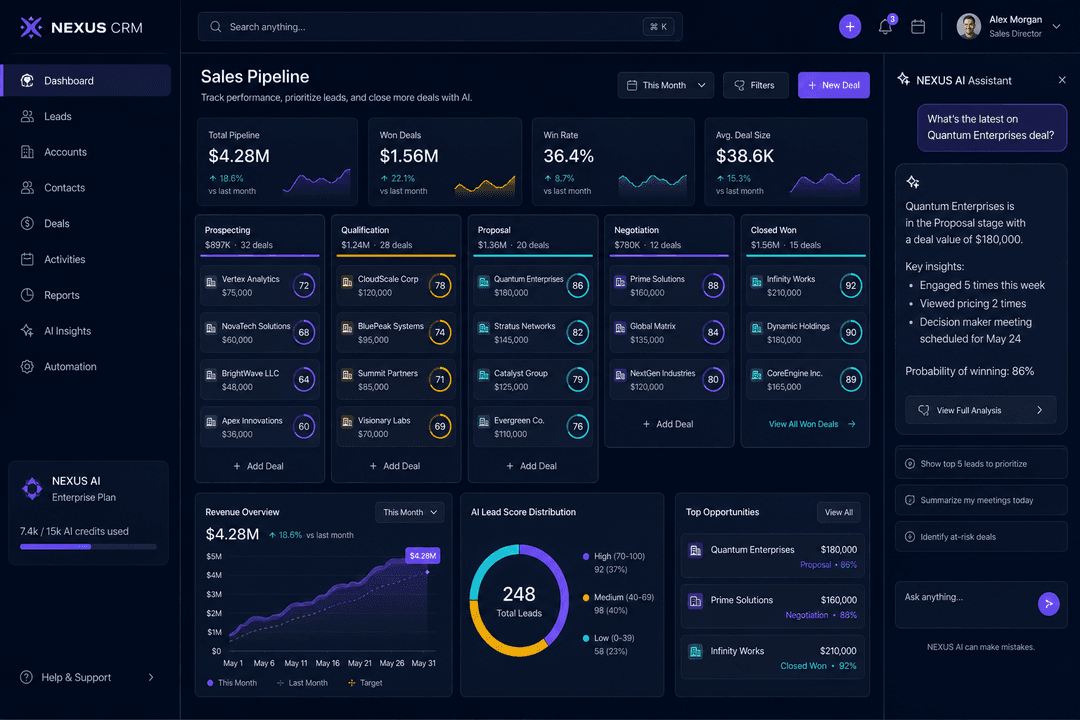Image resolution: width=1080 pixels, height=720 pixels.
Task: Expand the Alex Morgan account menu chevron
Action: point(1057,27)
